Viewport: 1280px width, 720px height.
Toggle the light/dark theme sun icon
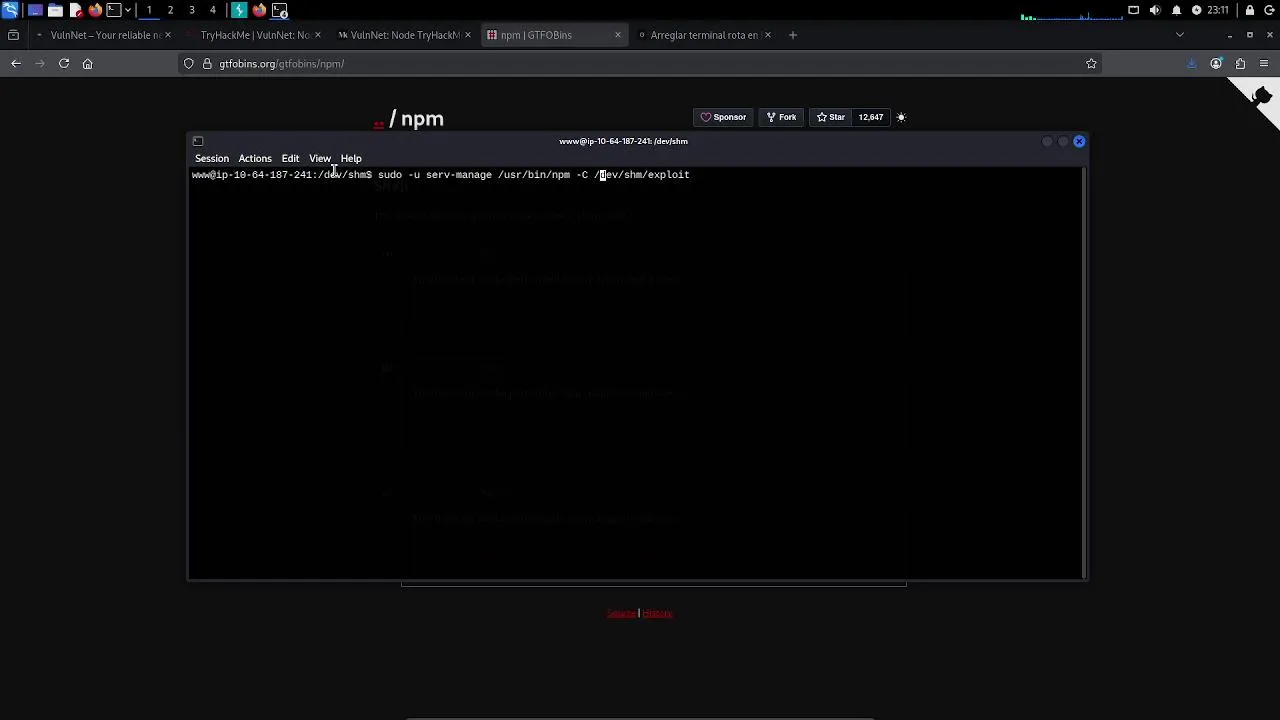click(901, 117)
